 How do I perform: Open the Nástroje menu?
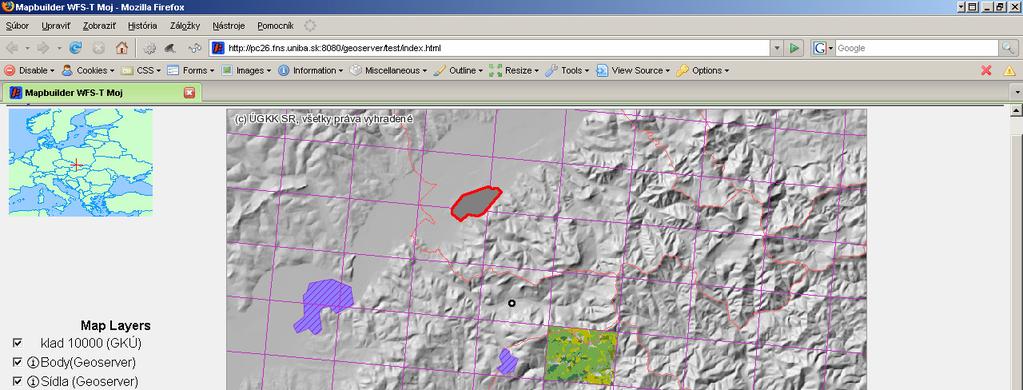click(228, 26)
